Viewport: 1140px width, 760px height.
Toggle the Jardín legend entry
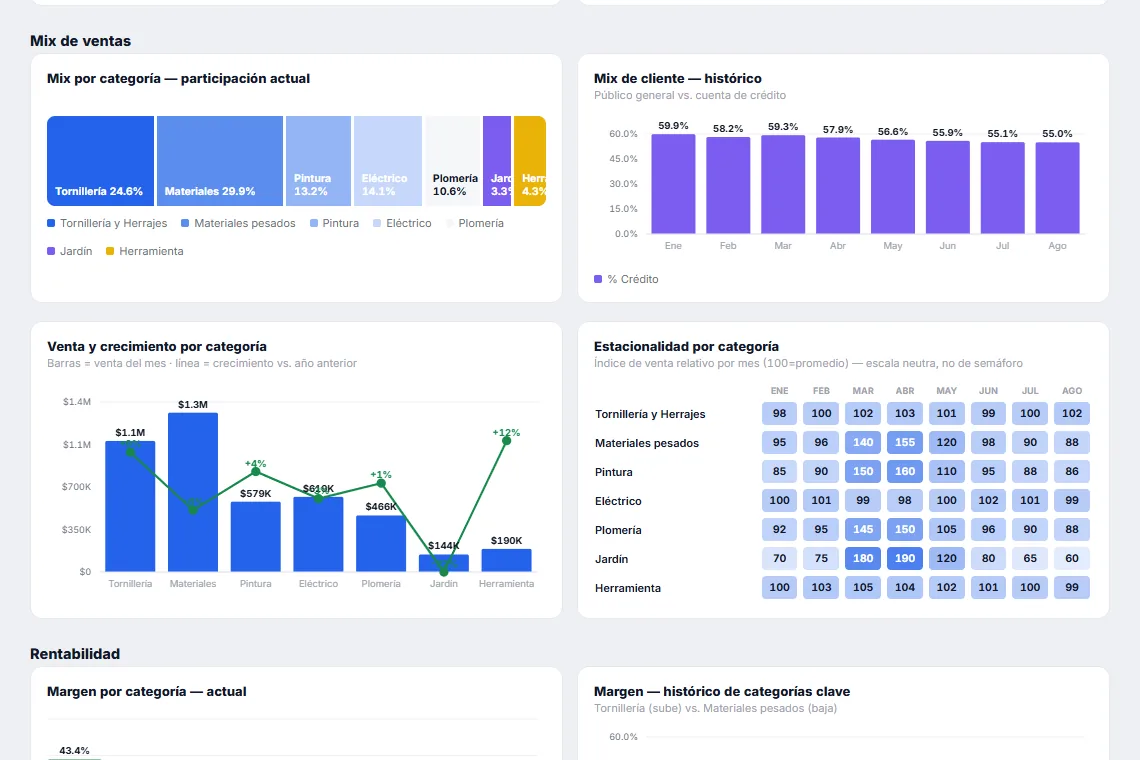[70, 251]
